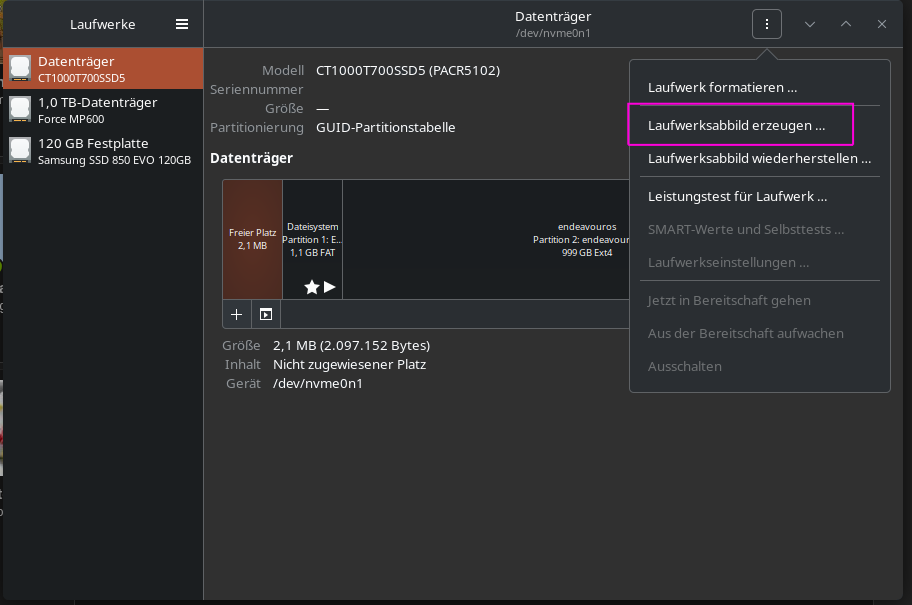Viewport: 912px width, 605px height.
Task: Select the Freier Platz 2,1 MB block
Action: [x=252, y=239]
